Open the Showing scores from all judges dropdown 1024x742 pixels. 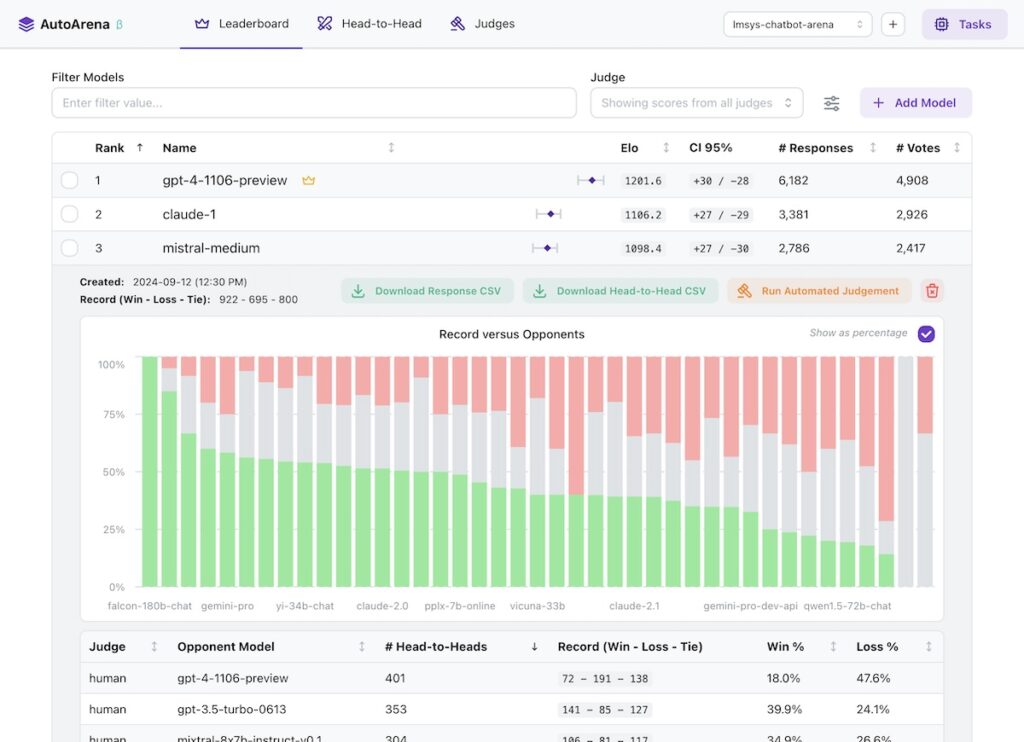tap(697, 102)
